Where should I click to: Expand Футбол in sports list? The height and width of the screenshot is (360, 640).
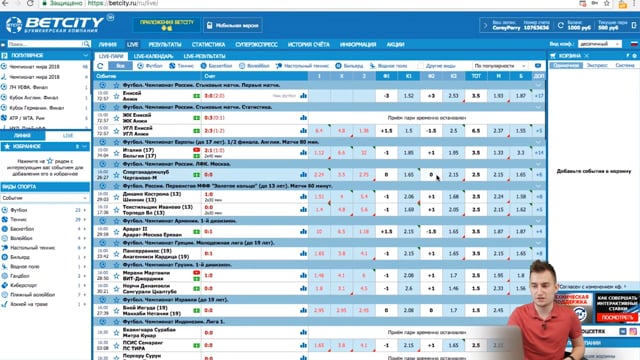(x=85, y=210)
